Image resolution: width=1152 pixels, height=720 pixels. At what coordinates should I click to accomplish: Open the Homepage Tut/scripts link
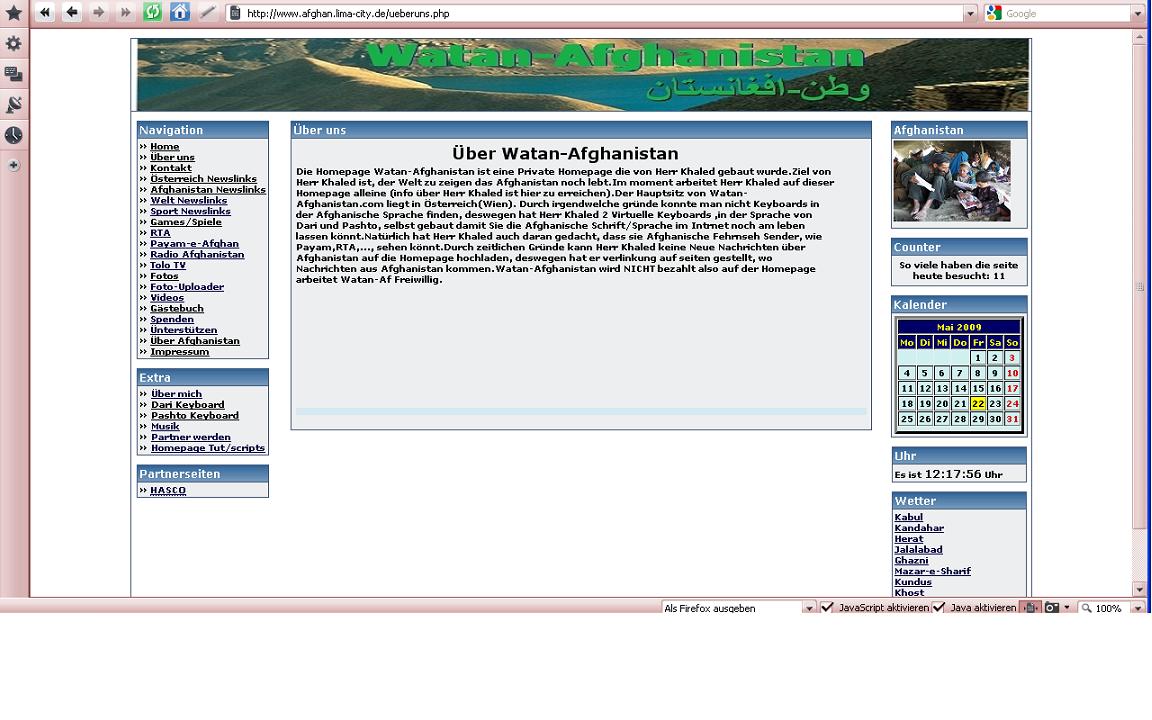[x=208, y=448]
